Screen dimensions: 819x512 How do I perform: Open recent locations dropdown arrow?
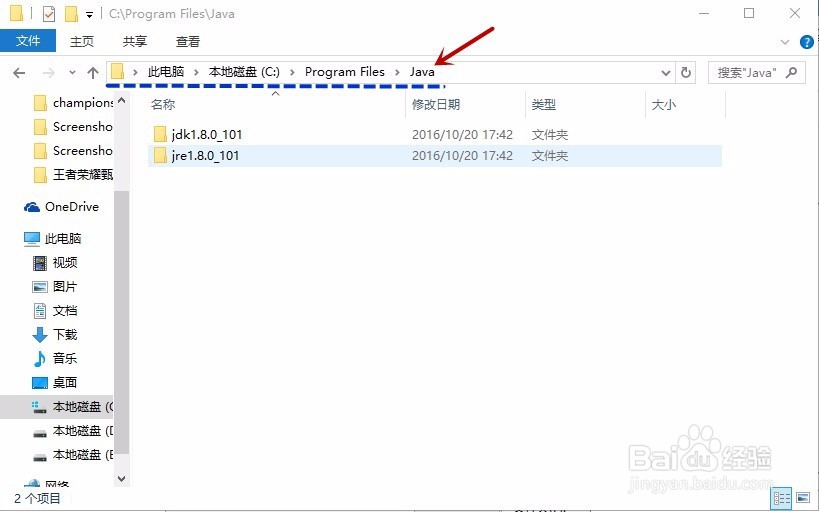(x=72, y=73)
